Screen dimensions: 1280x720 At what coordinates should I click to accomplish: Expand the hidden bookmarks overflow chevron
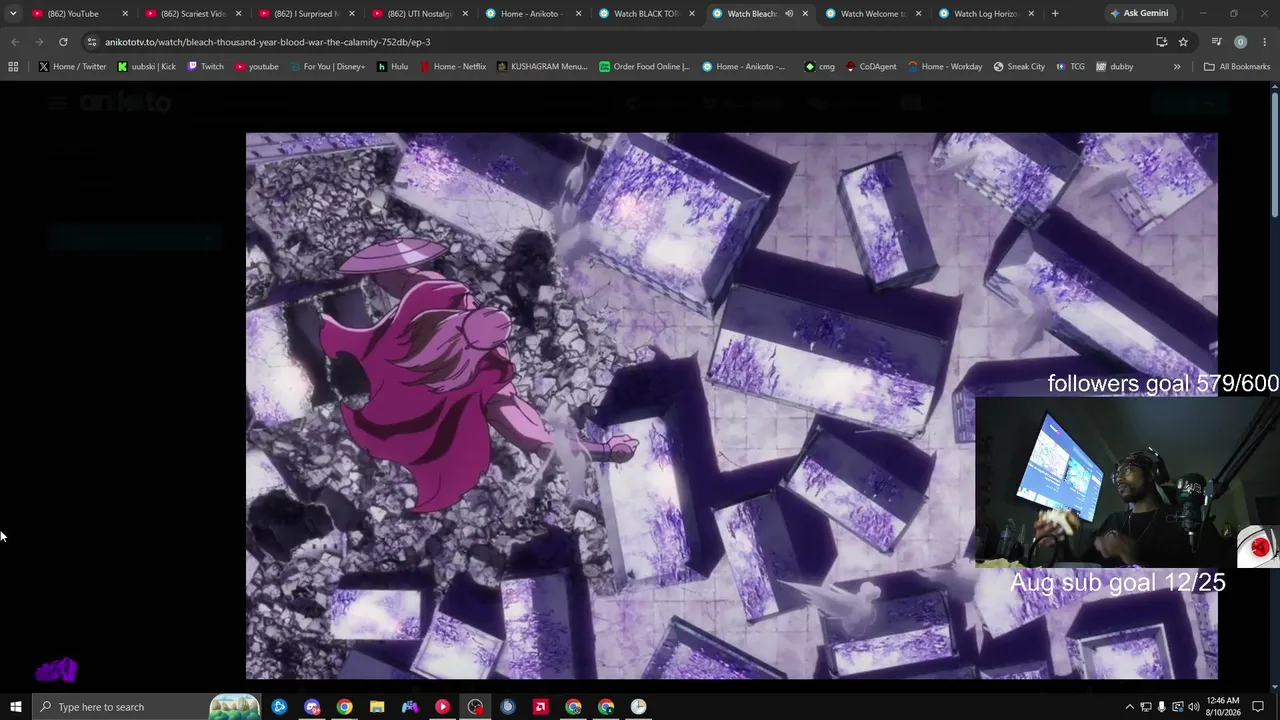1177,66
